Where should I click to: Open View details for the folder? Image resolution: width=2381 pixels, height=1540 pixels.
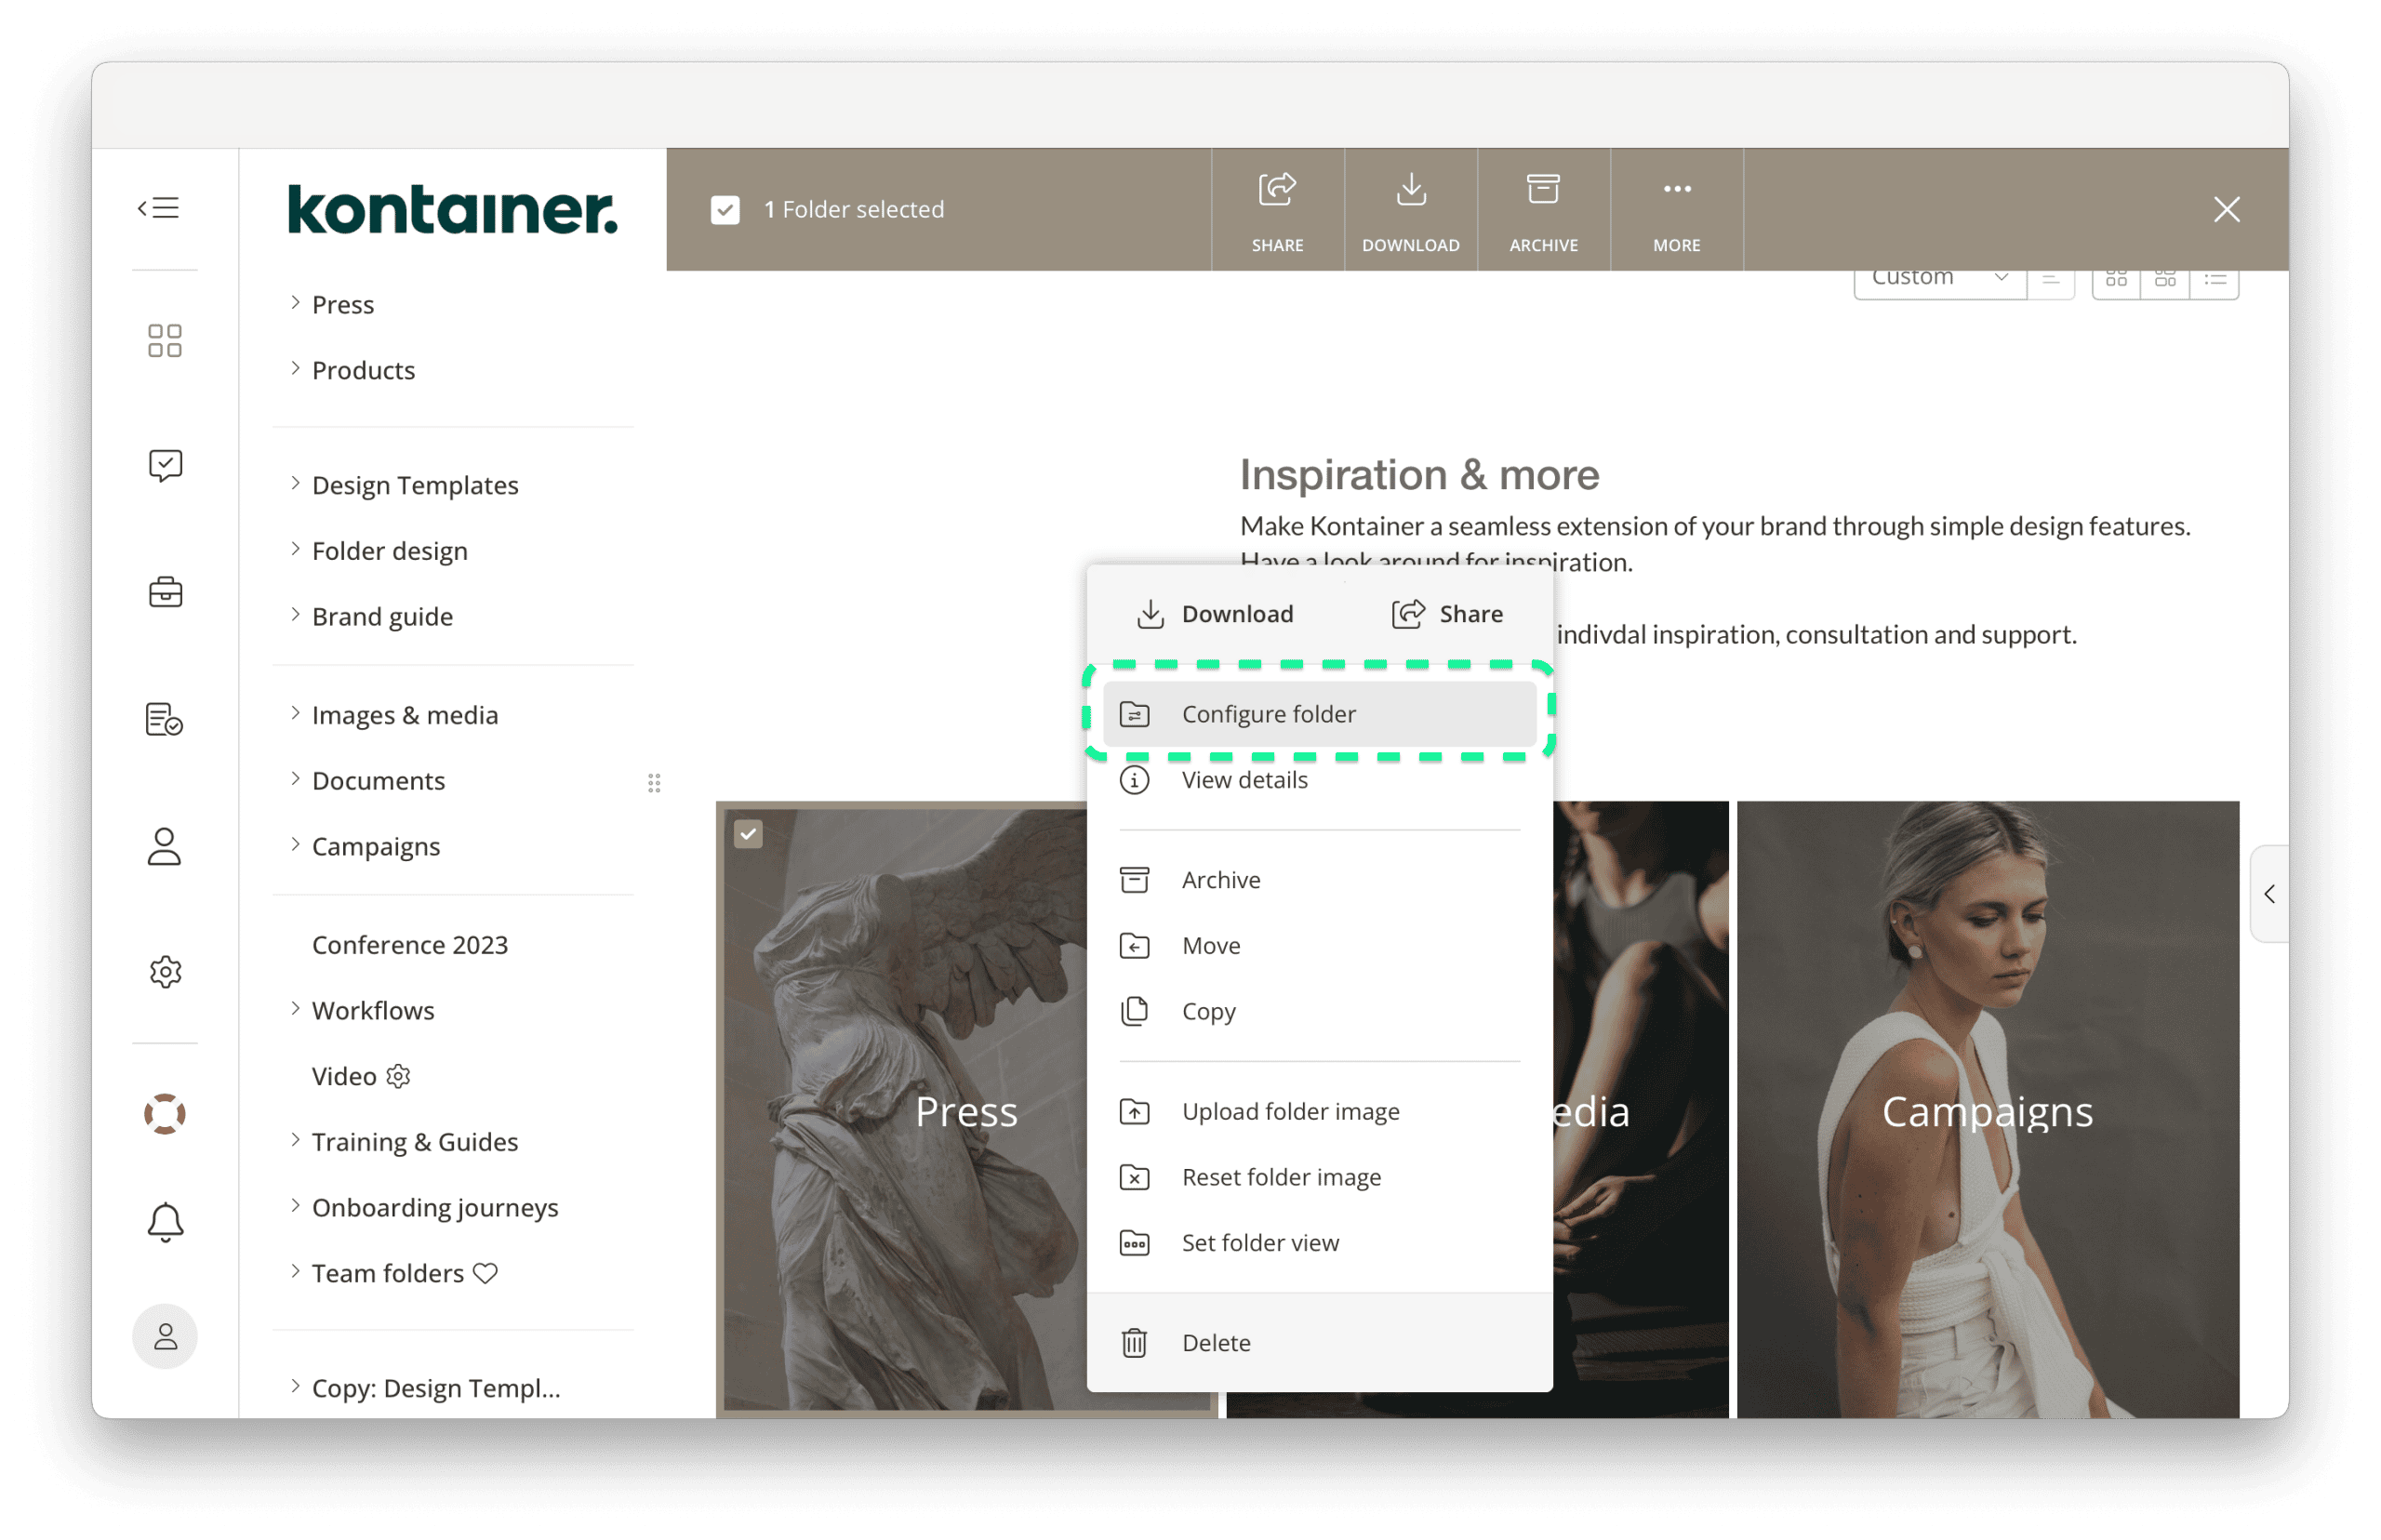tap(1244, 779)
